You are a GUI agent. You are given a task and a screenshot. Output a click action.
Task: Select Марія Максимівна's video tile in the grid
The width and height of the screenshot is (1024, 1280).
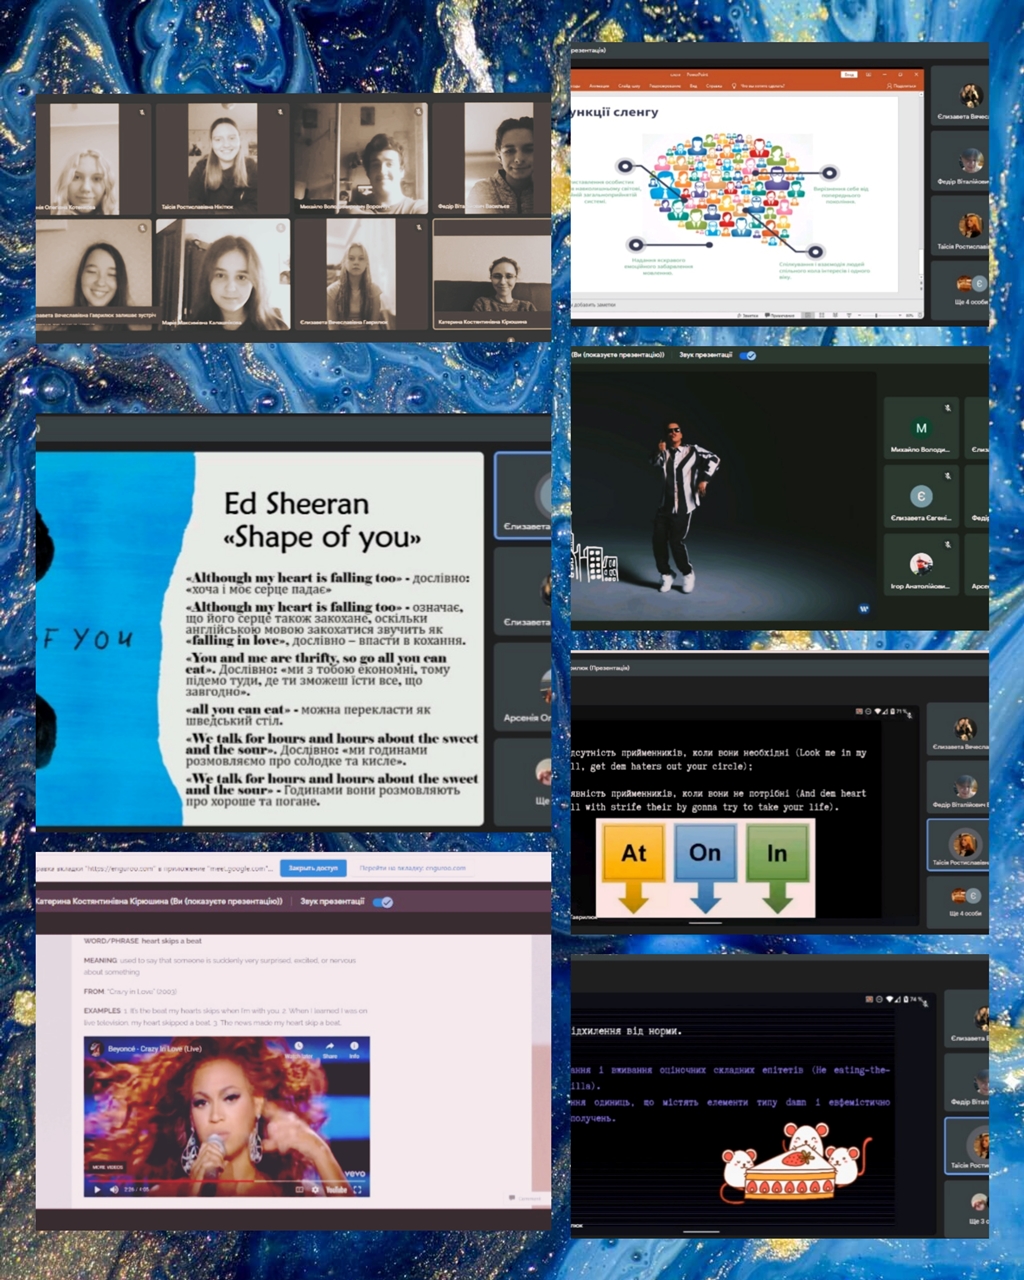[x=223, y=275]
